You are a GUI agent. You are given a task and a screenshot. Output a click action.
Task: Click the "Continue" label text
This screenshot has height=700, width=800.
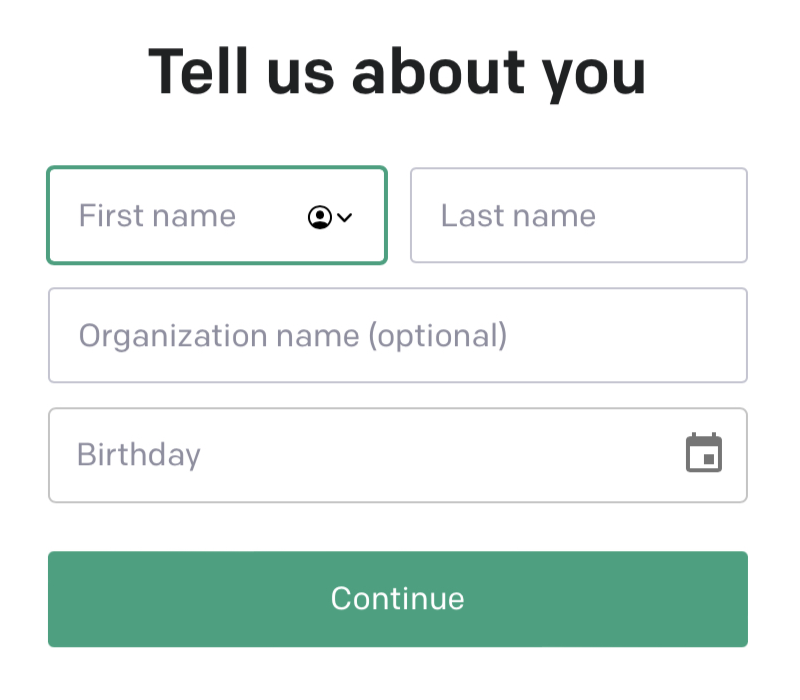[397, 599]
